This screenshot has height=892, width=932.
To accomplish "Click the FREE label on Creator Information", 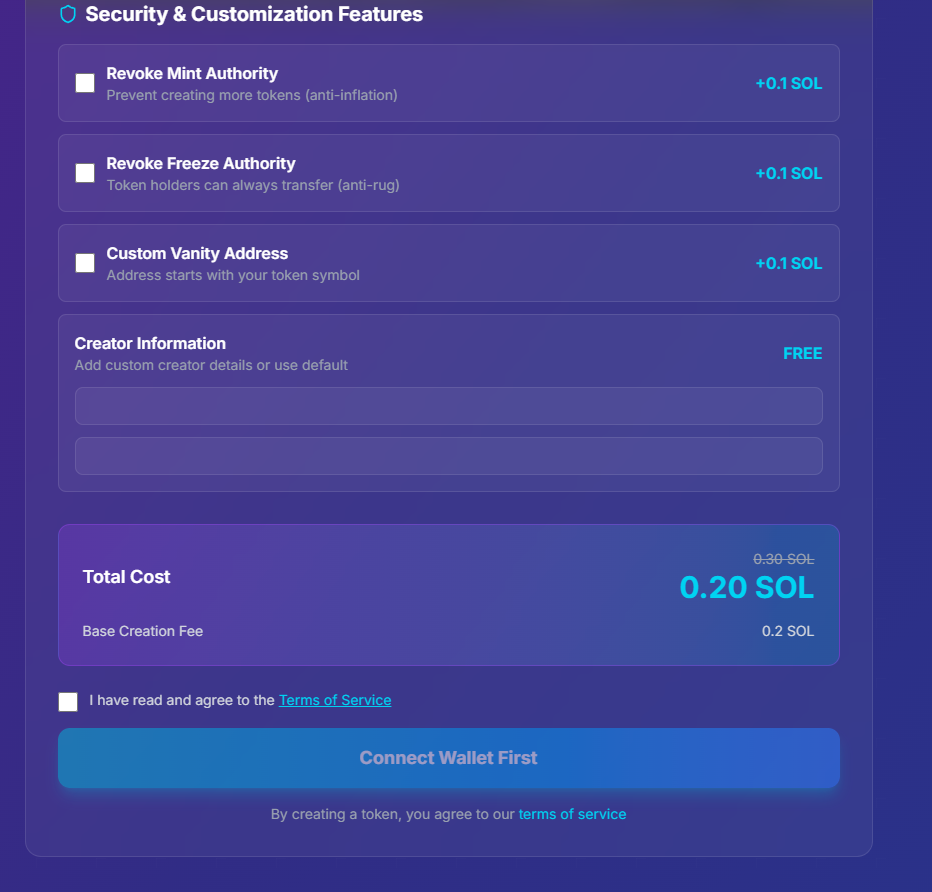I will (x=802, y=353).
